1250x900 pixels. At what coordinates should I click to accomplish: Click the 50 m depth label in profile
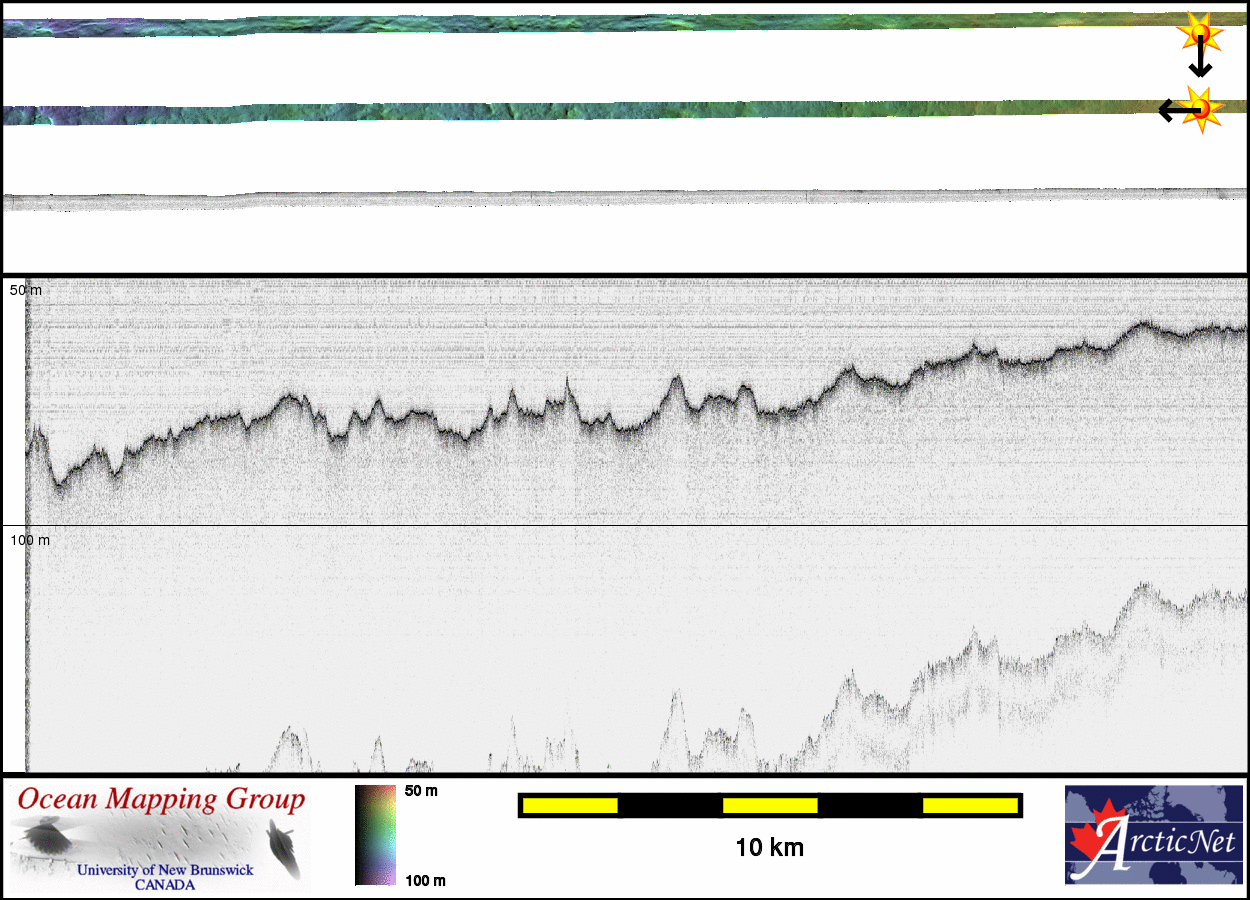point(26,290)
